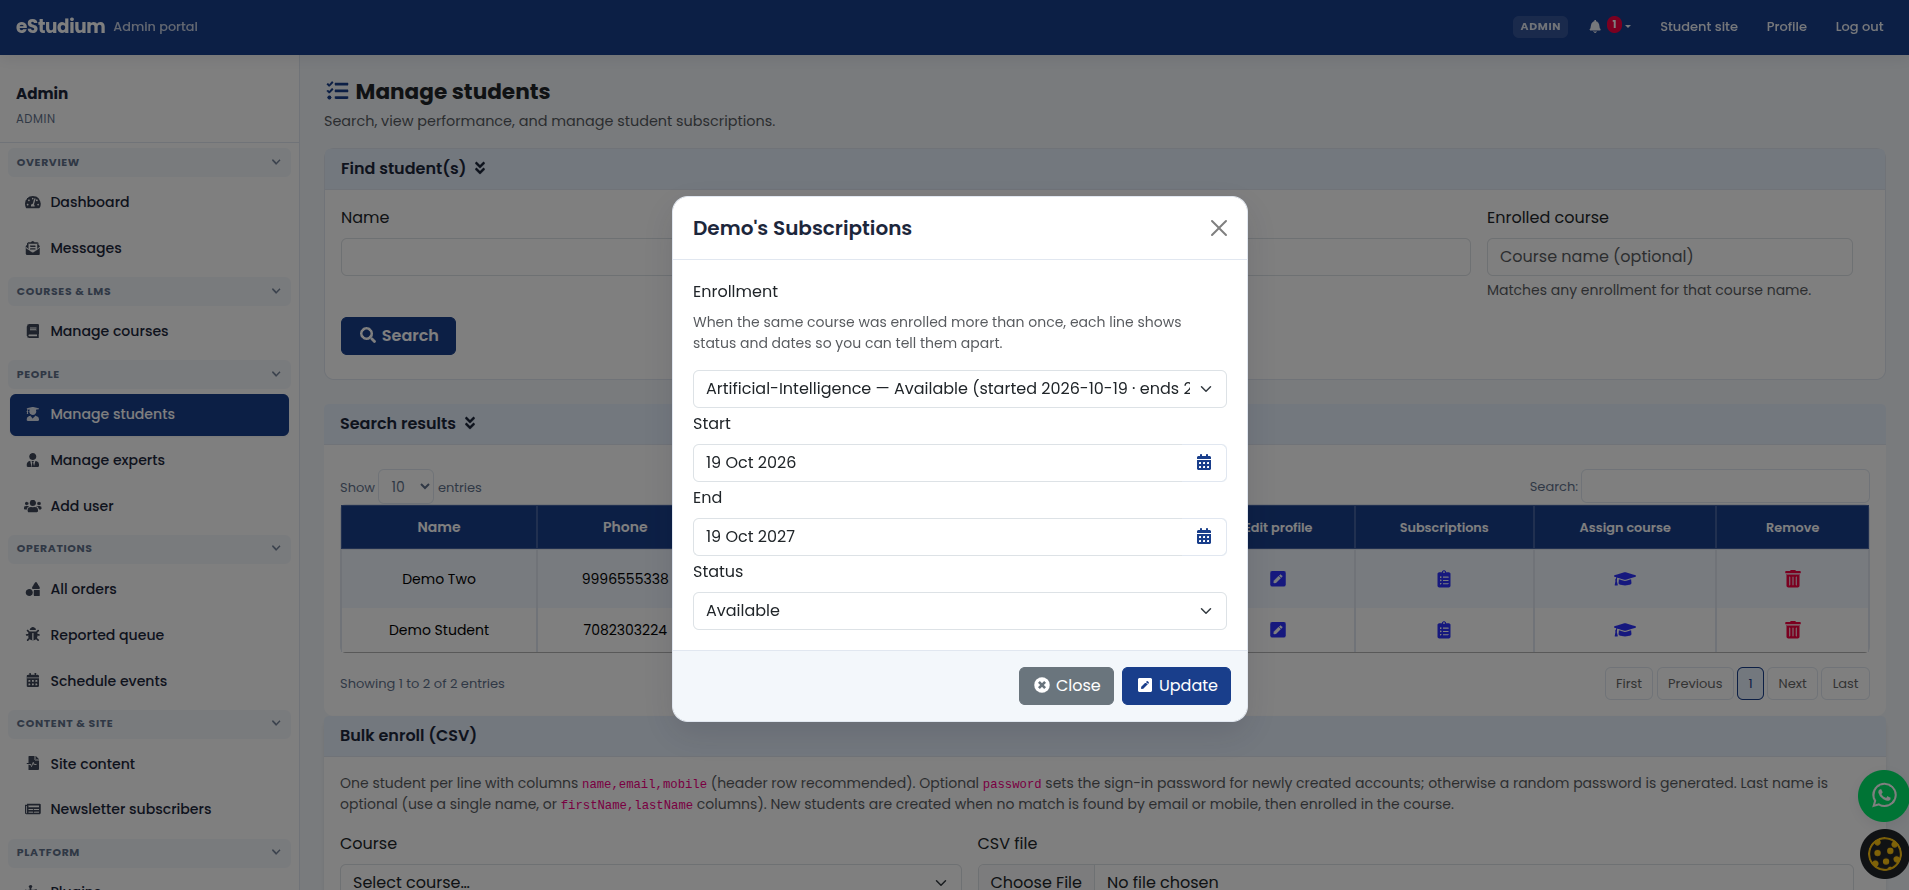Select the Enrollment course dropdown

(959, 388)
